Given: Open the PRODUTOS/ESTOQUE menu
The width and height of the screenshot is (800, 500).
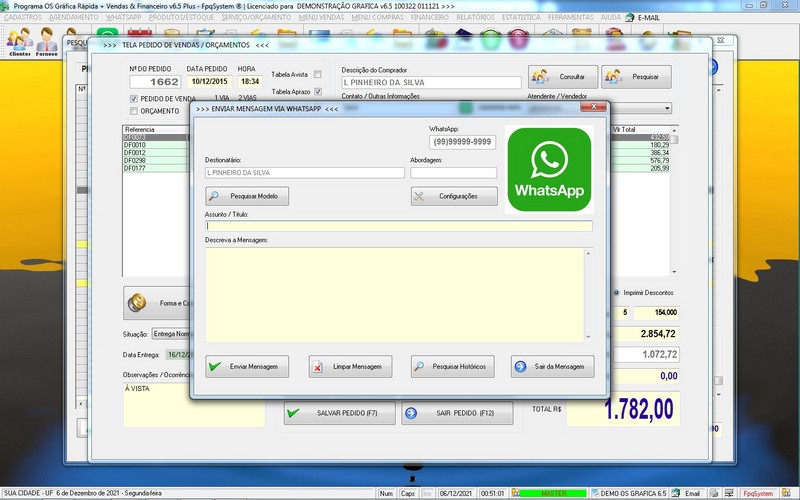Looking at the screenshot, I should pos(181,17).
